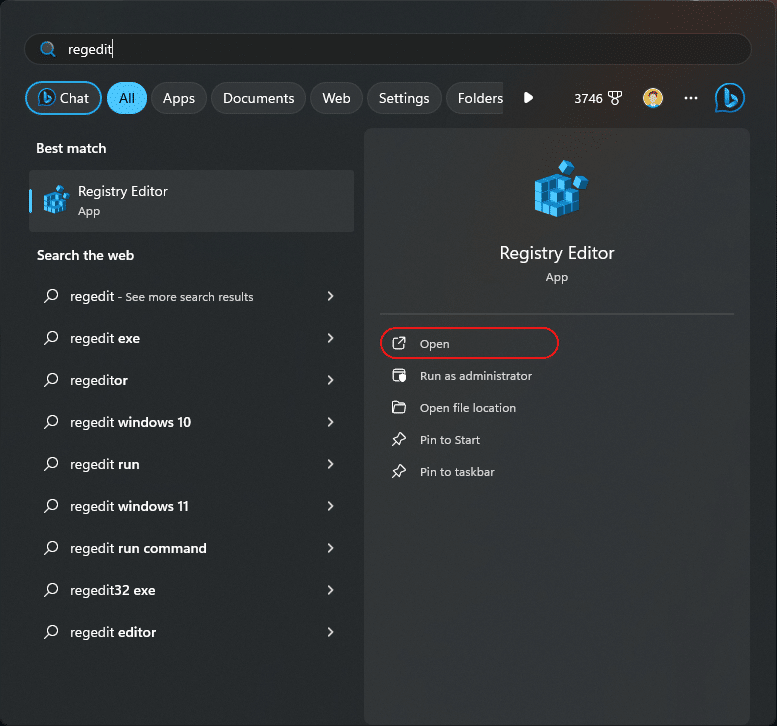777x726 pixels.
Task: Click Open for Registry Editor
Action: tap(469, 343)
